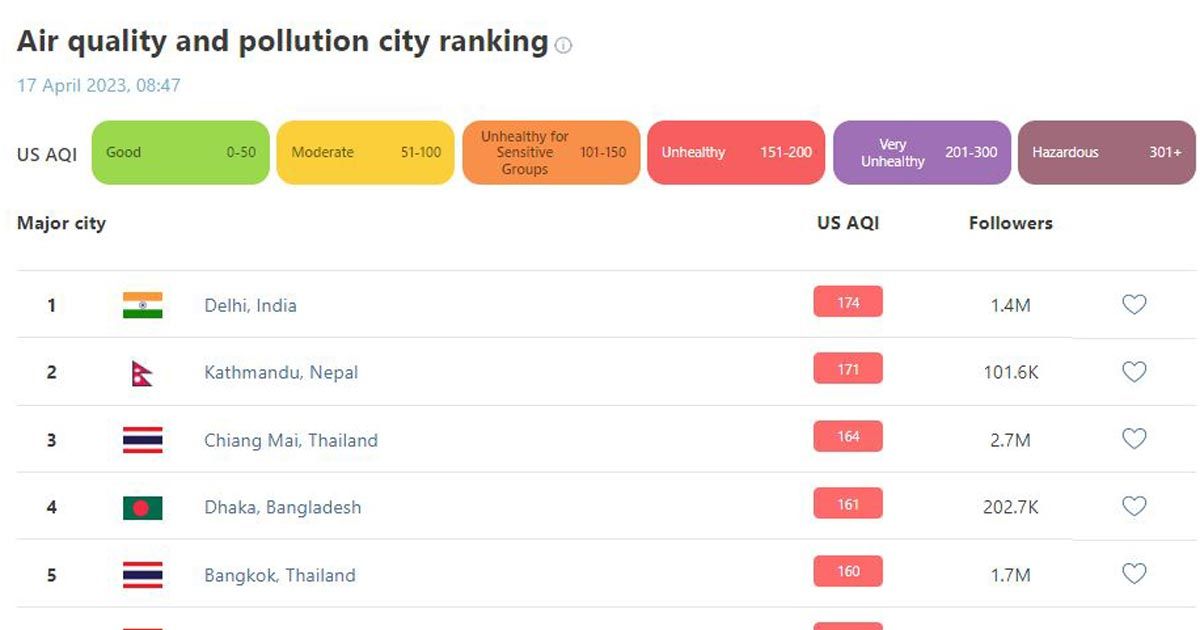The image size is (1200, 630).
Task: Click the Followers column header
Action: click(x=1011, y=223)
